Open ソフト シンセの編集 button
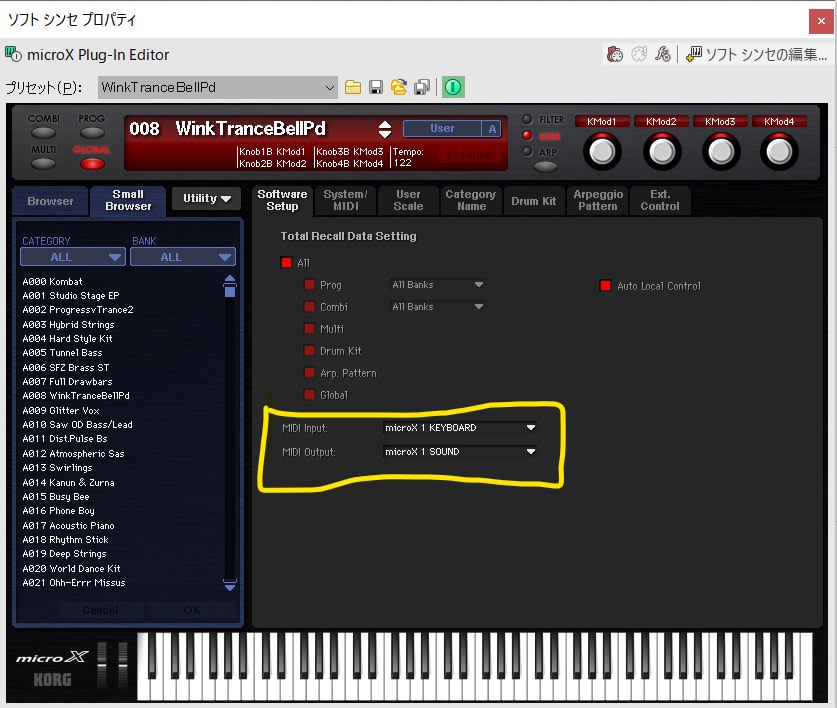Image resolution: width=837 pixels, height=708 pixels. pyautogui.click(x=756, y=54)
